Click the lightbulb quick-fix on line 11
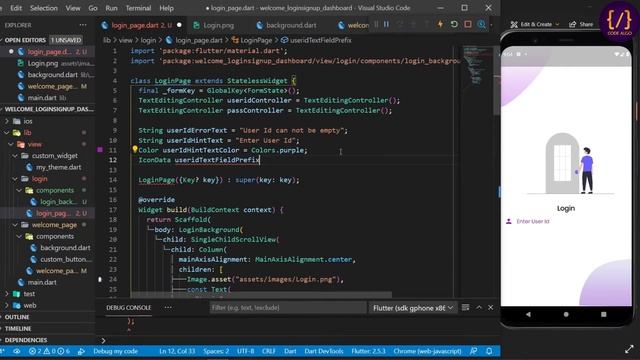Viewport: 640px width, 360px height. coord(134,149)
